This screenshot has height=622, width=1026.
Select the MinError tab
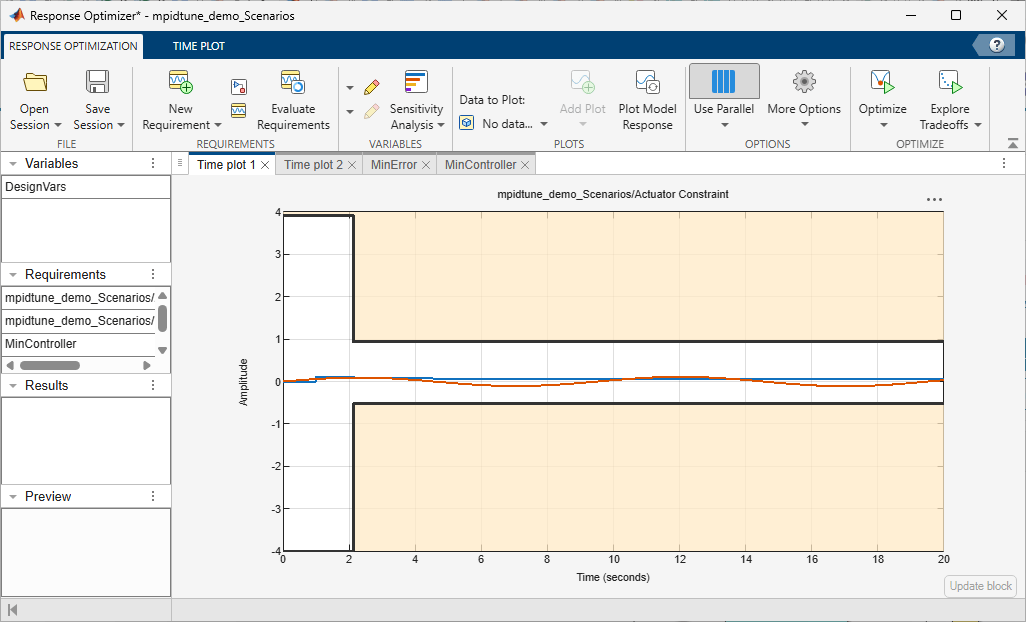coord(393,165)
